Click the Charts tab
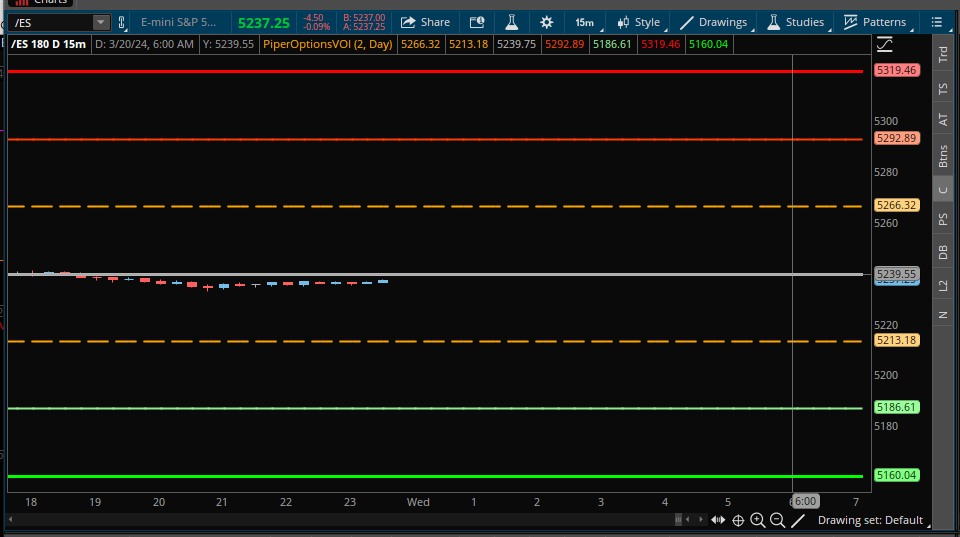The height and width of the screenshot is (537, 960). pos(41,2)
